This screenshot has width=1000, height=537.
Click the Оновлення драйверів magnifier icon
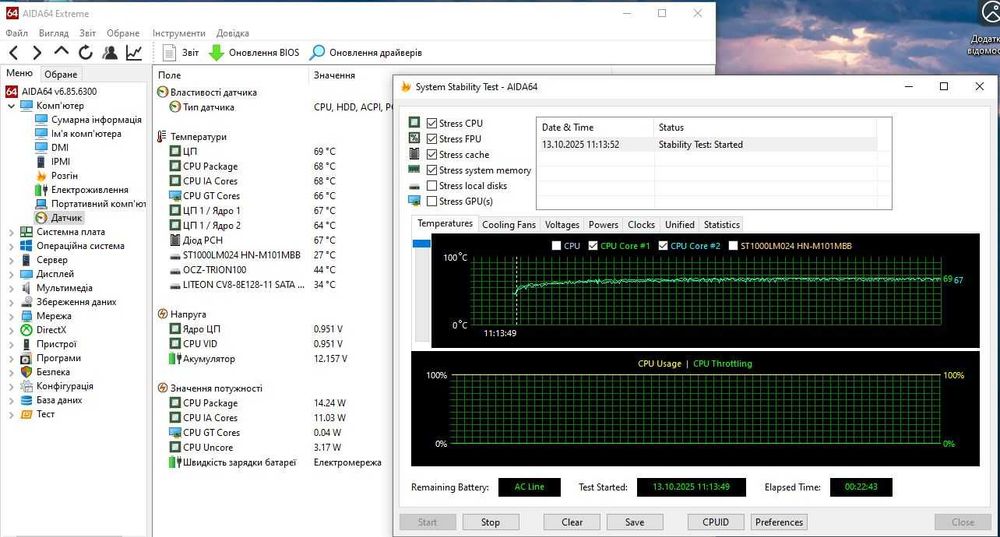[317, 52]
